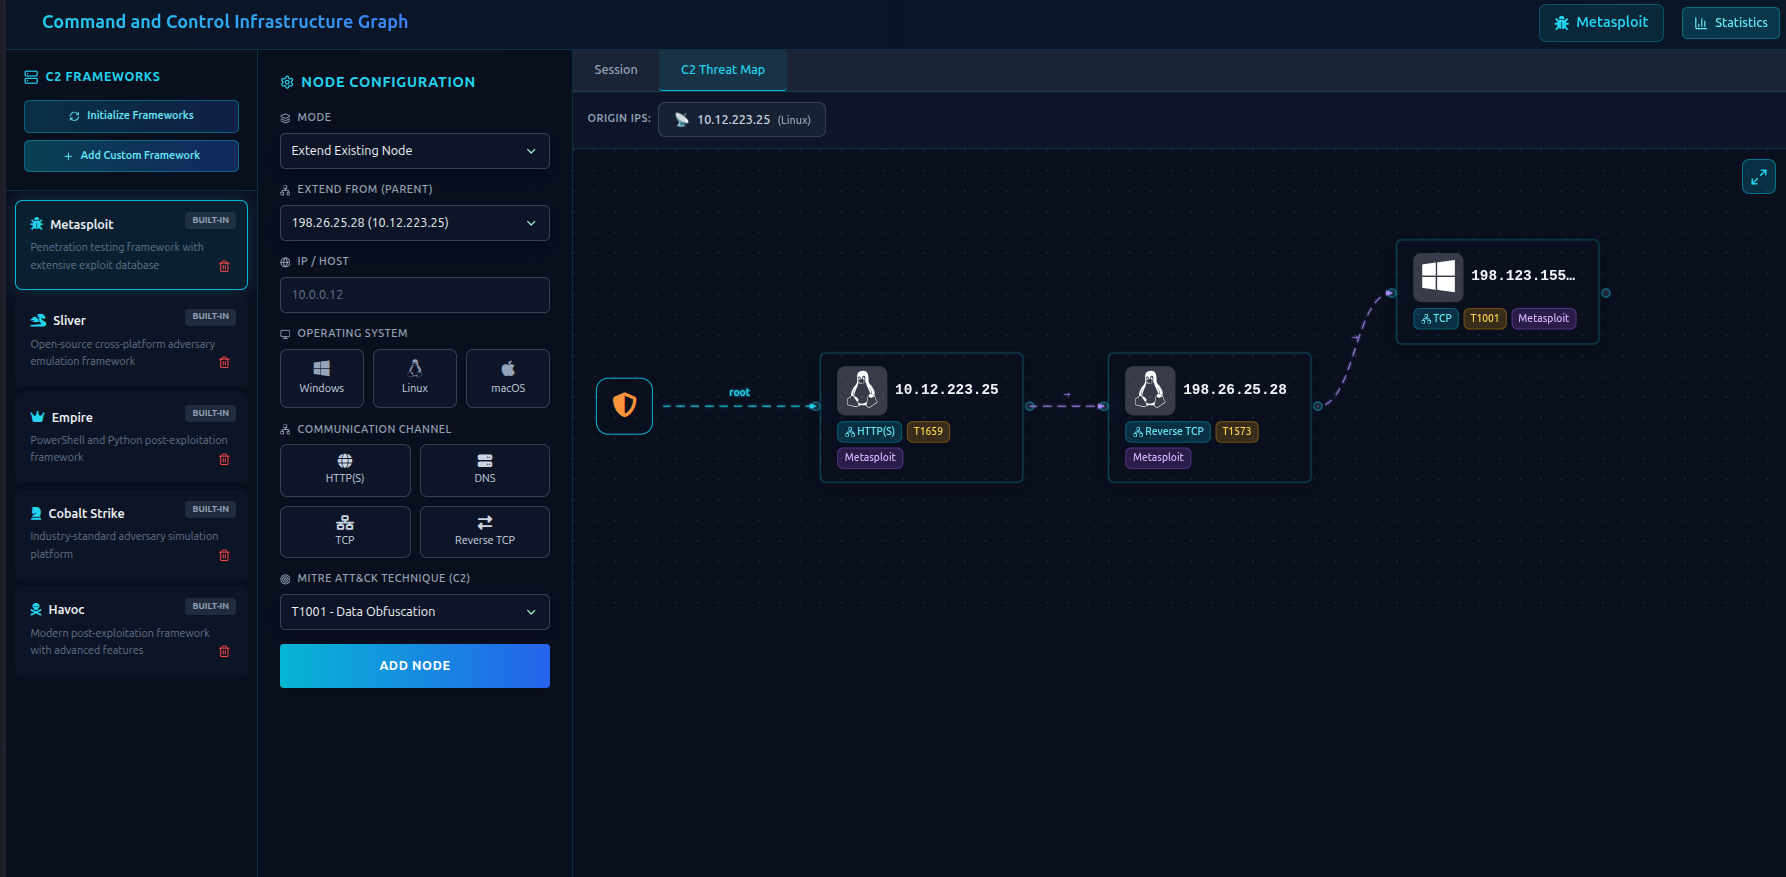Click the Empire crown icon

pyautogui.click(x=38, y=417)
